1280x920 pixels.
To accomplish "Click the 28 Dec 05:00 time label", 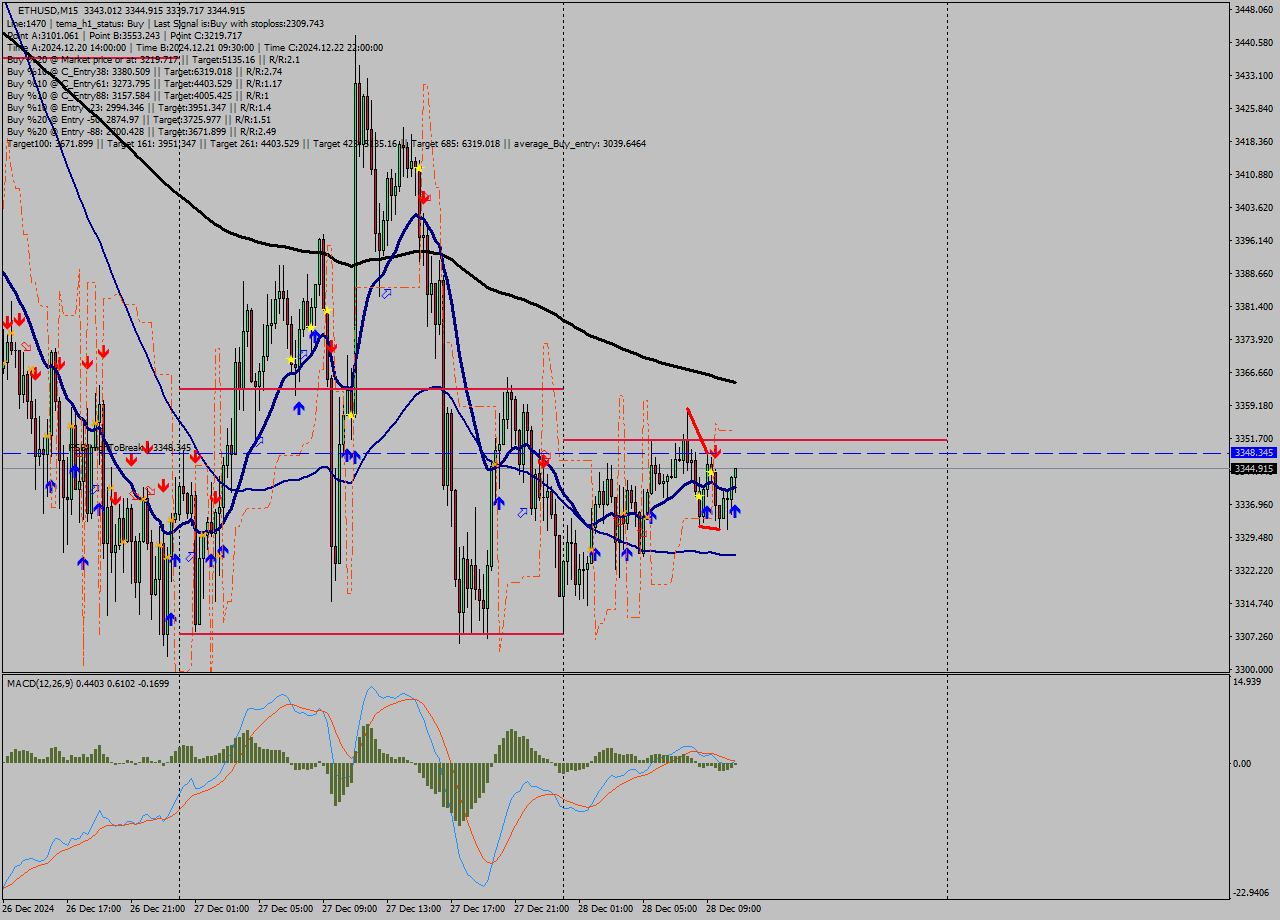I will [669, 909].
